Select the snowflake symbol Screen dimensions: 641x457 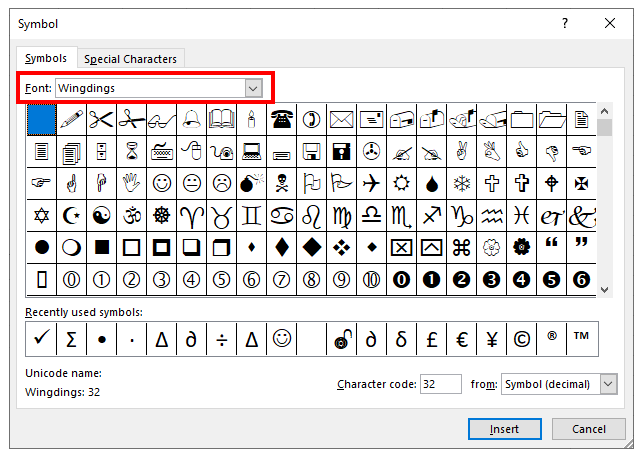pyautogui.click(x=461, y=183)
